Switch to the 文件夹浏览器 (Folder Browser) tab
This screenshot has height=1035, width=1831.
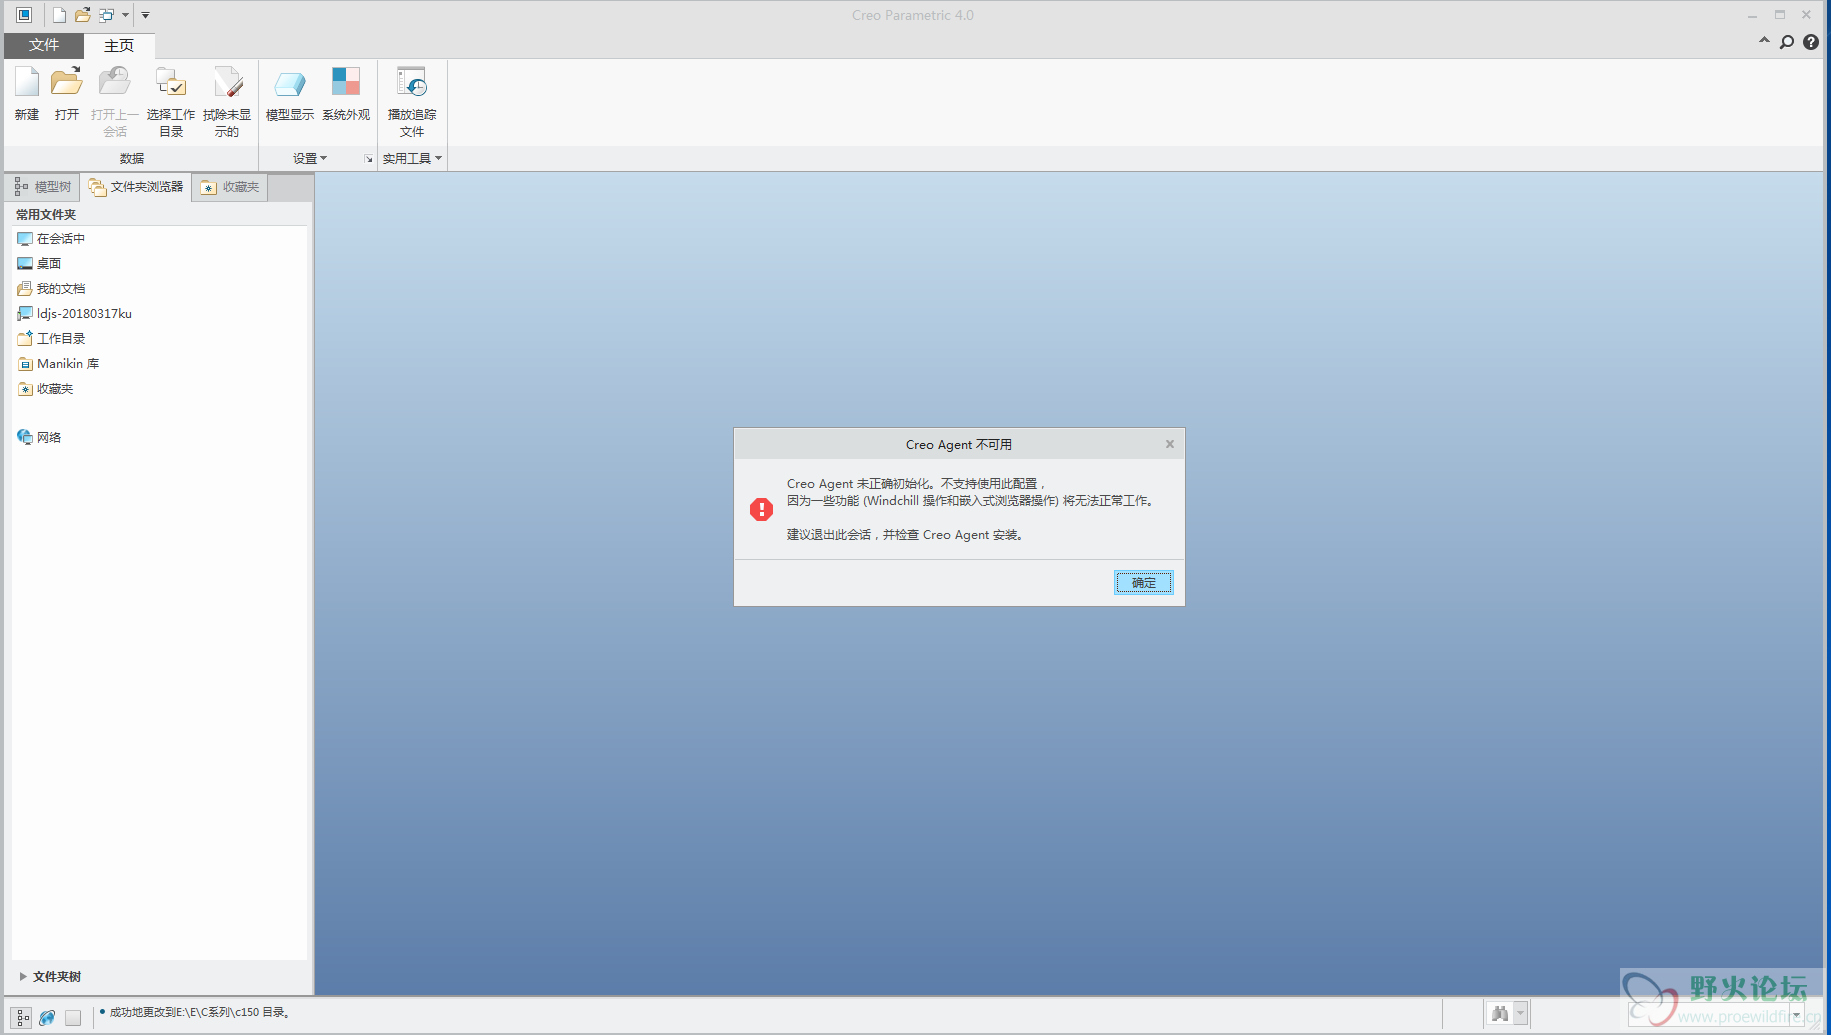click(x=136, y=187)
